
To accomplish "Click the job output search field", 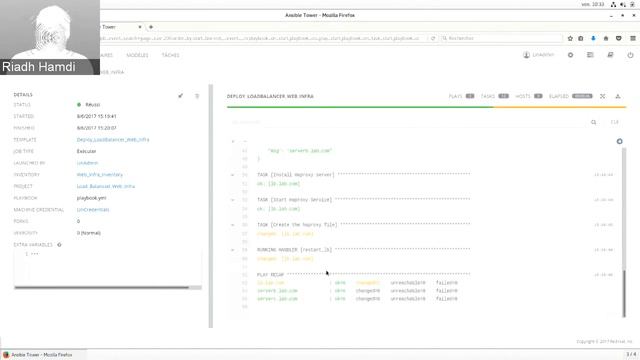I will (407, 122).
